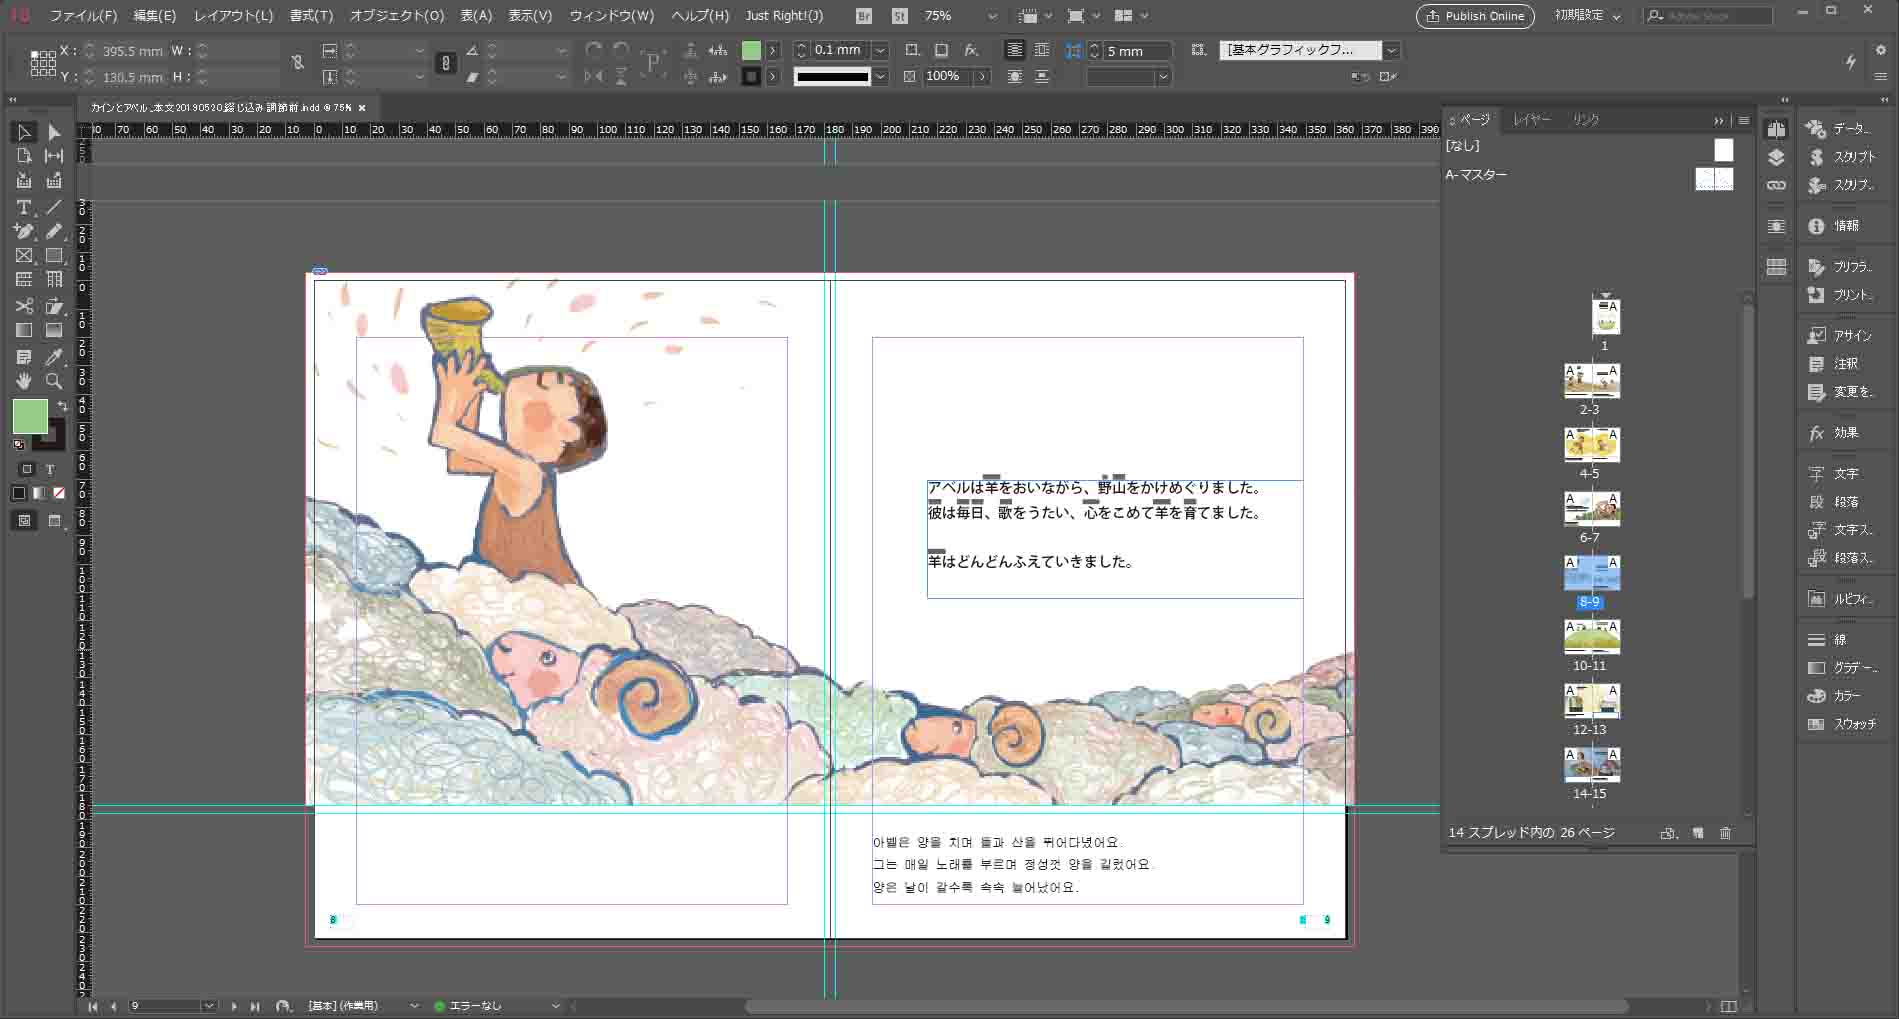Open ファイル(F) menu
1899x1019 pixels.
[83, 16]
